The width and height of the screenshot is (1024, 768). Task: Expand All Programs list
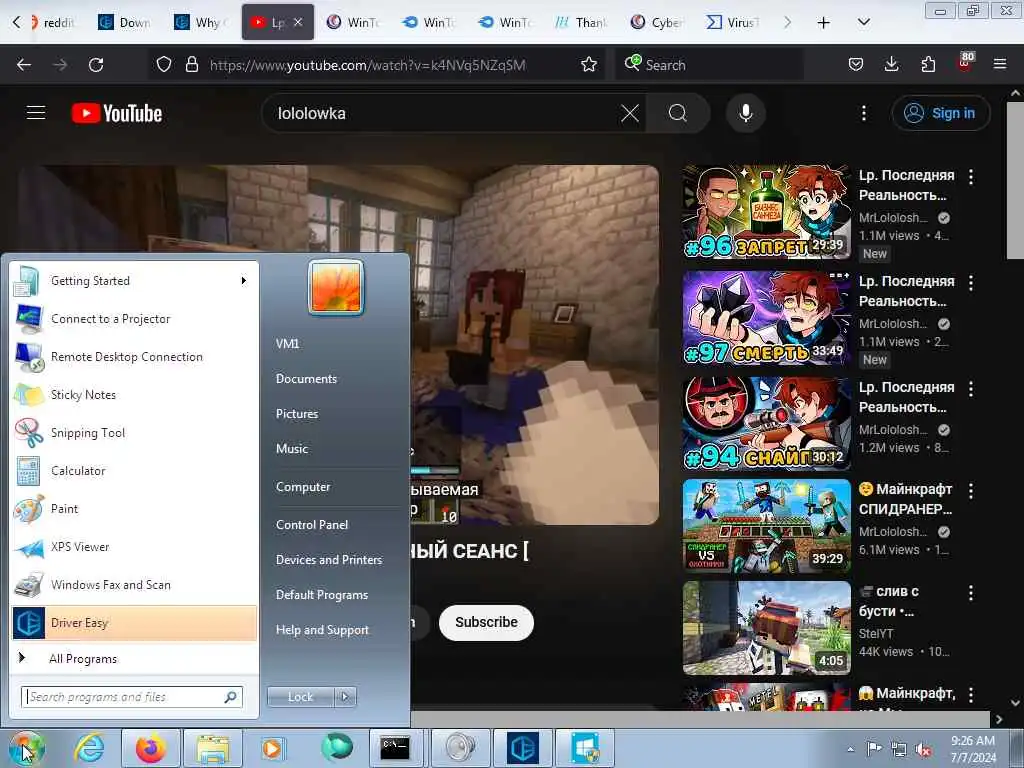pyautogui.click(x=134, y=658)
